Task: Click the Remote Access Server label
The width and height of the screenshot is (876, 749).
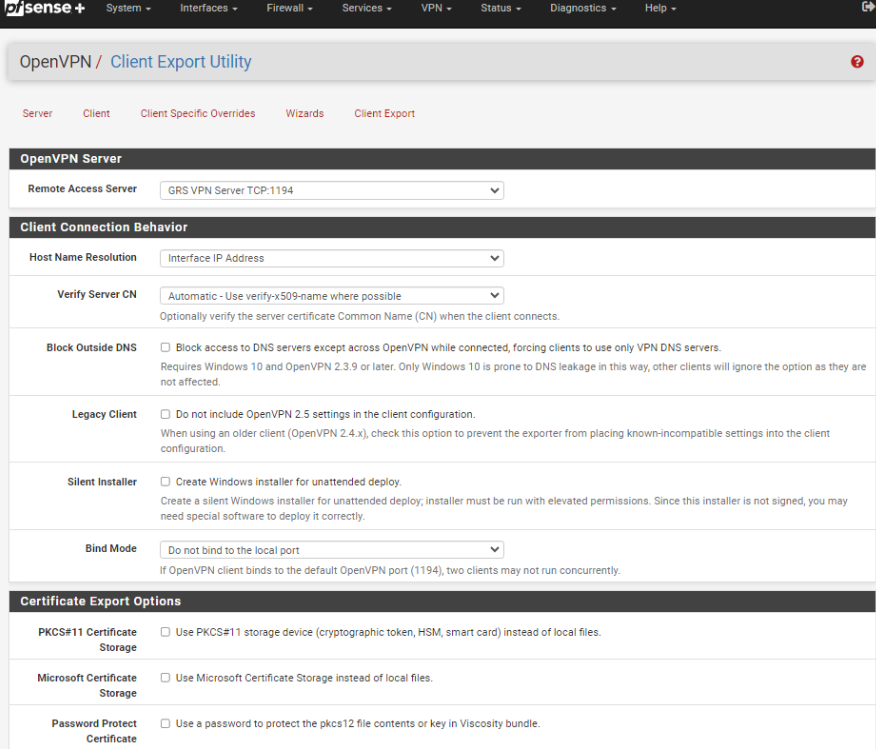Action: [82, 189]
